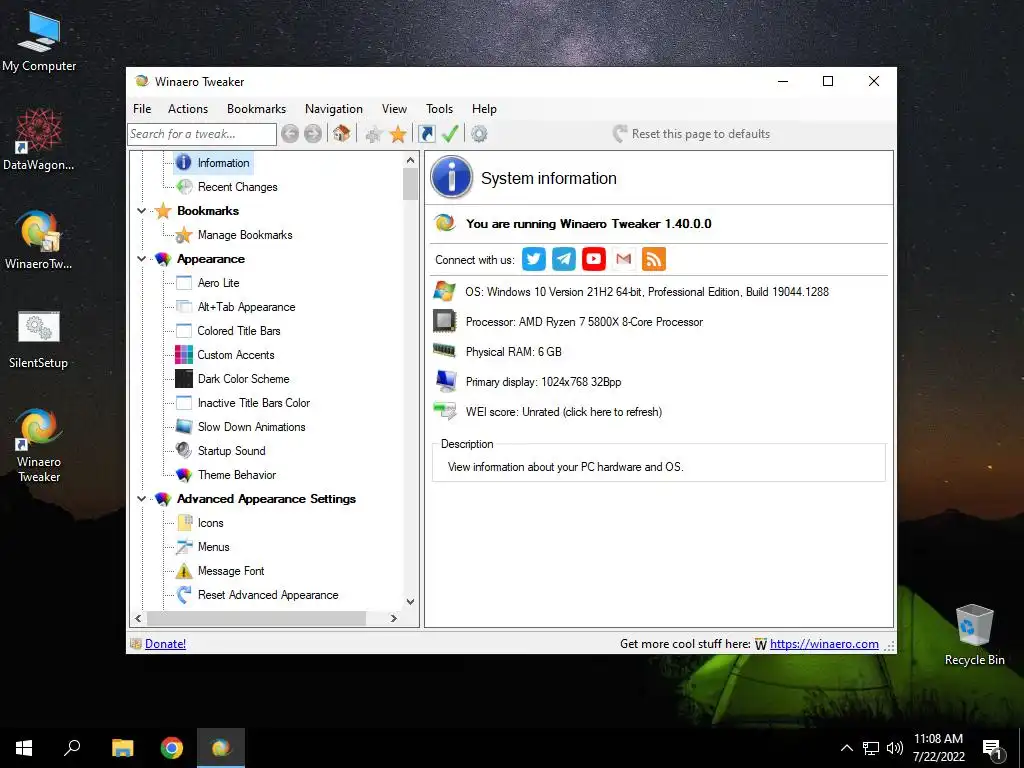Select SilentSetup desktop icon
1024x768 pixels.
[x=39, y=340]
